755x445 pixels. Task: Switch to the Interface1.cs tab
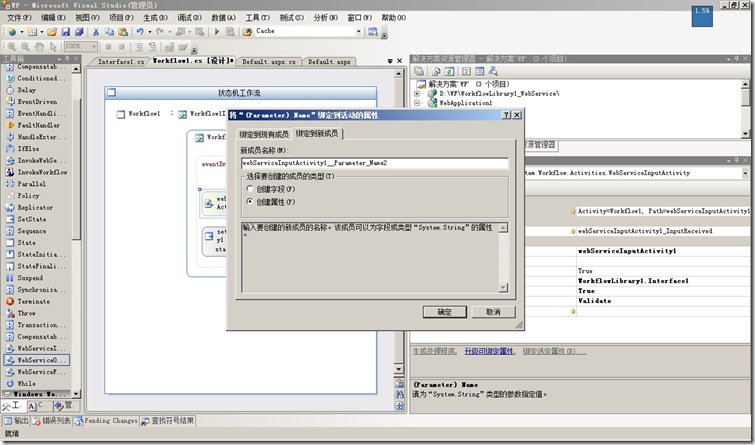click(x=120, y=62)
